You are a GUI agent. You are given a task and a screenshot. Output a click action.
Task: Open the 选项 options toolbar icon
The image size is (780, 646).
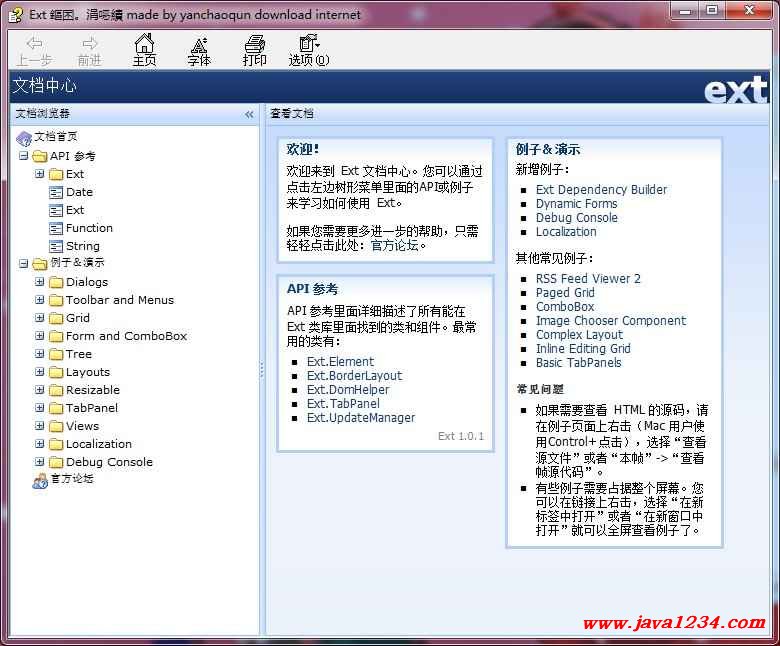pyautogui.click(x=309, y=50)
